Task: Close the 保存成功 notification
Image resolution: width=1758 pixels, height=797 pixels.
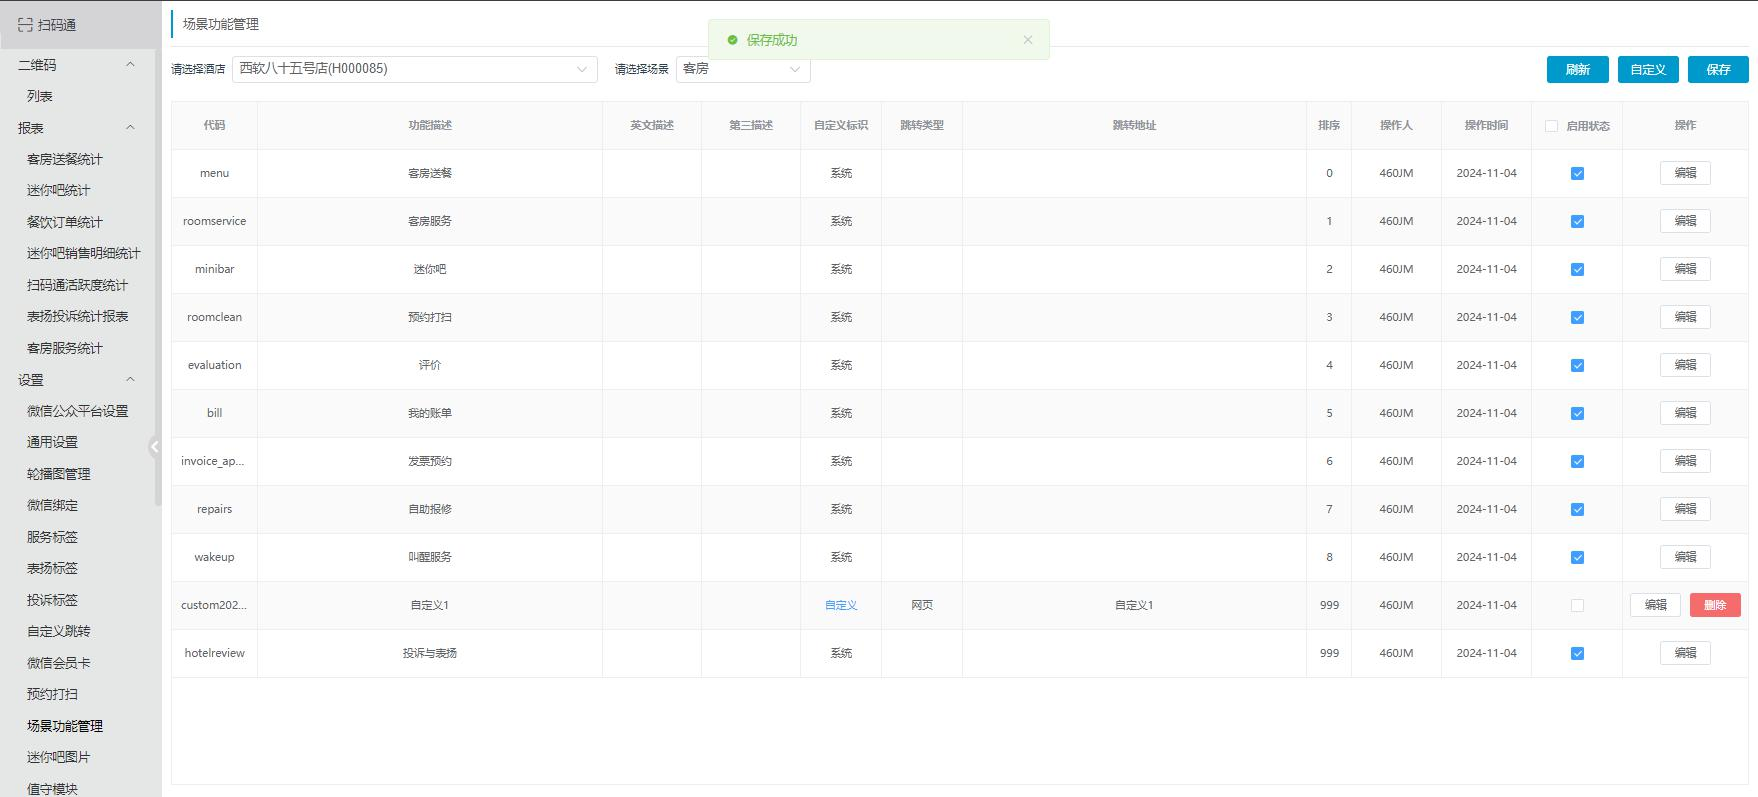Action: (x=1027, y=40)
